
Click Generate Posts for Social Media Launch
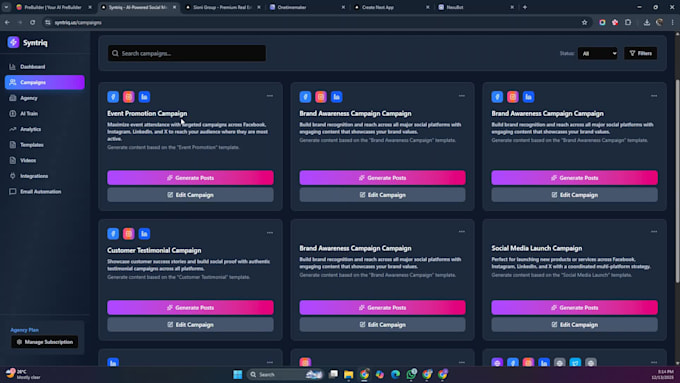coord(574,308)
